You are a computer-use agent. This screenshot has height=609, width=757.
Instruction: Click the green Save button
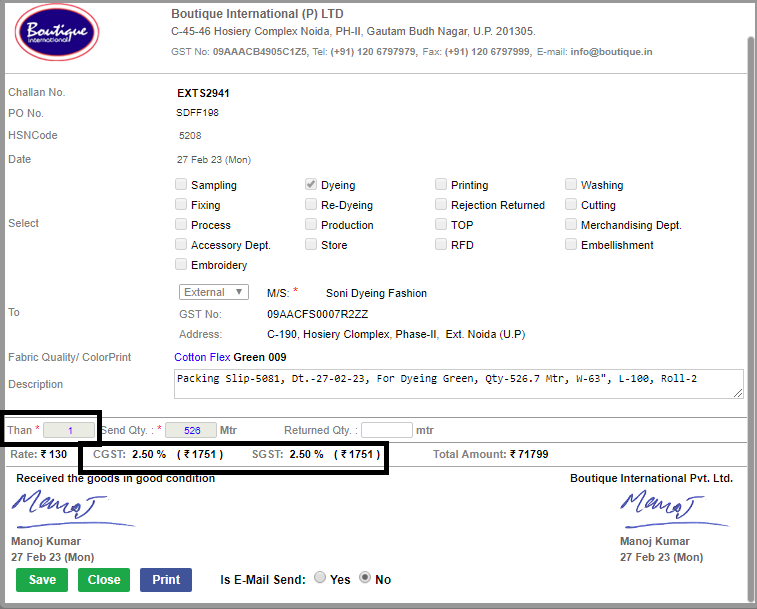pyautogui.click(x=42, y=580)
